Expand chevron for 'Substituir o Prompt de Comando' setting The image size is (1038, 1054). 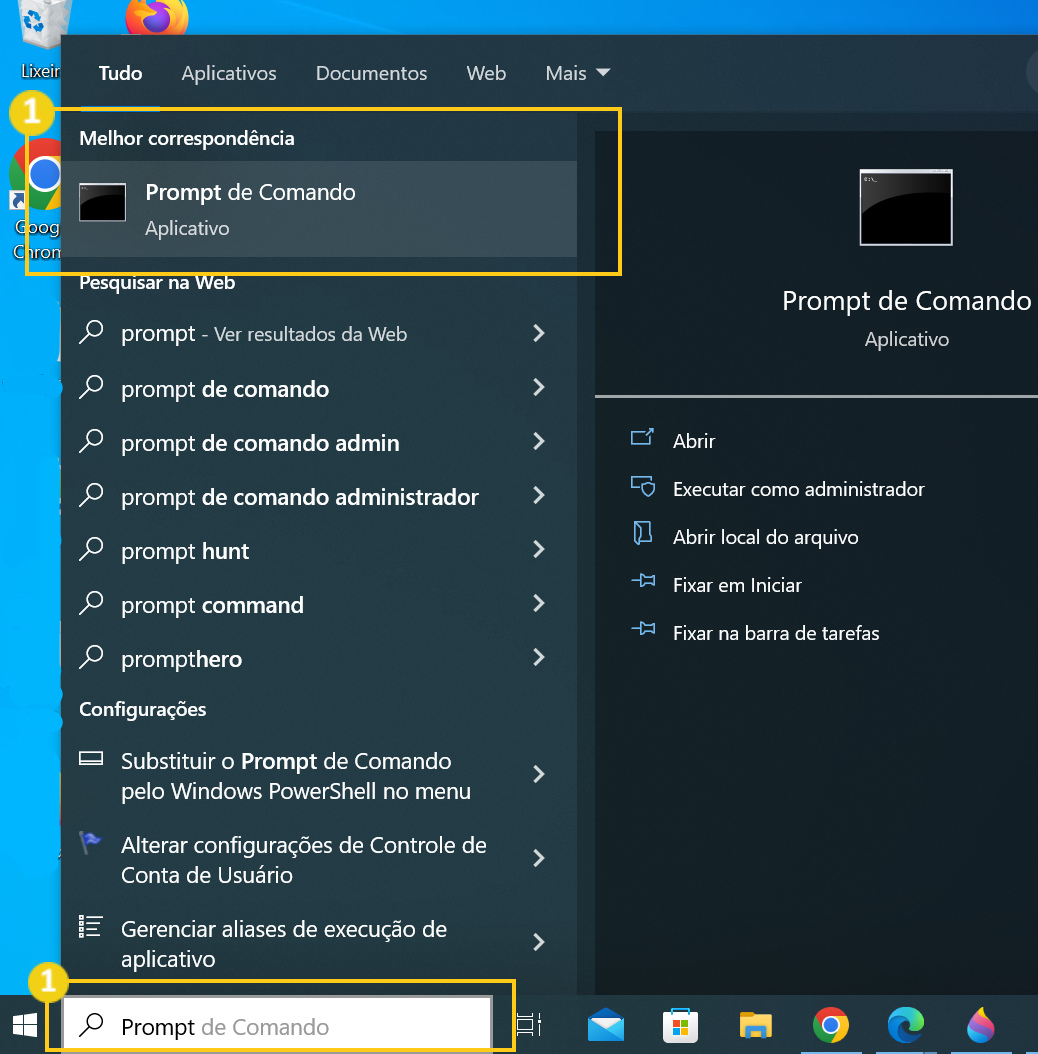coord(538,774)
